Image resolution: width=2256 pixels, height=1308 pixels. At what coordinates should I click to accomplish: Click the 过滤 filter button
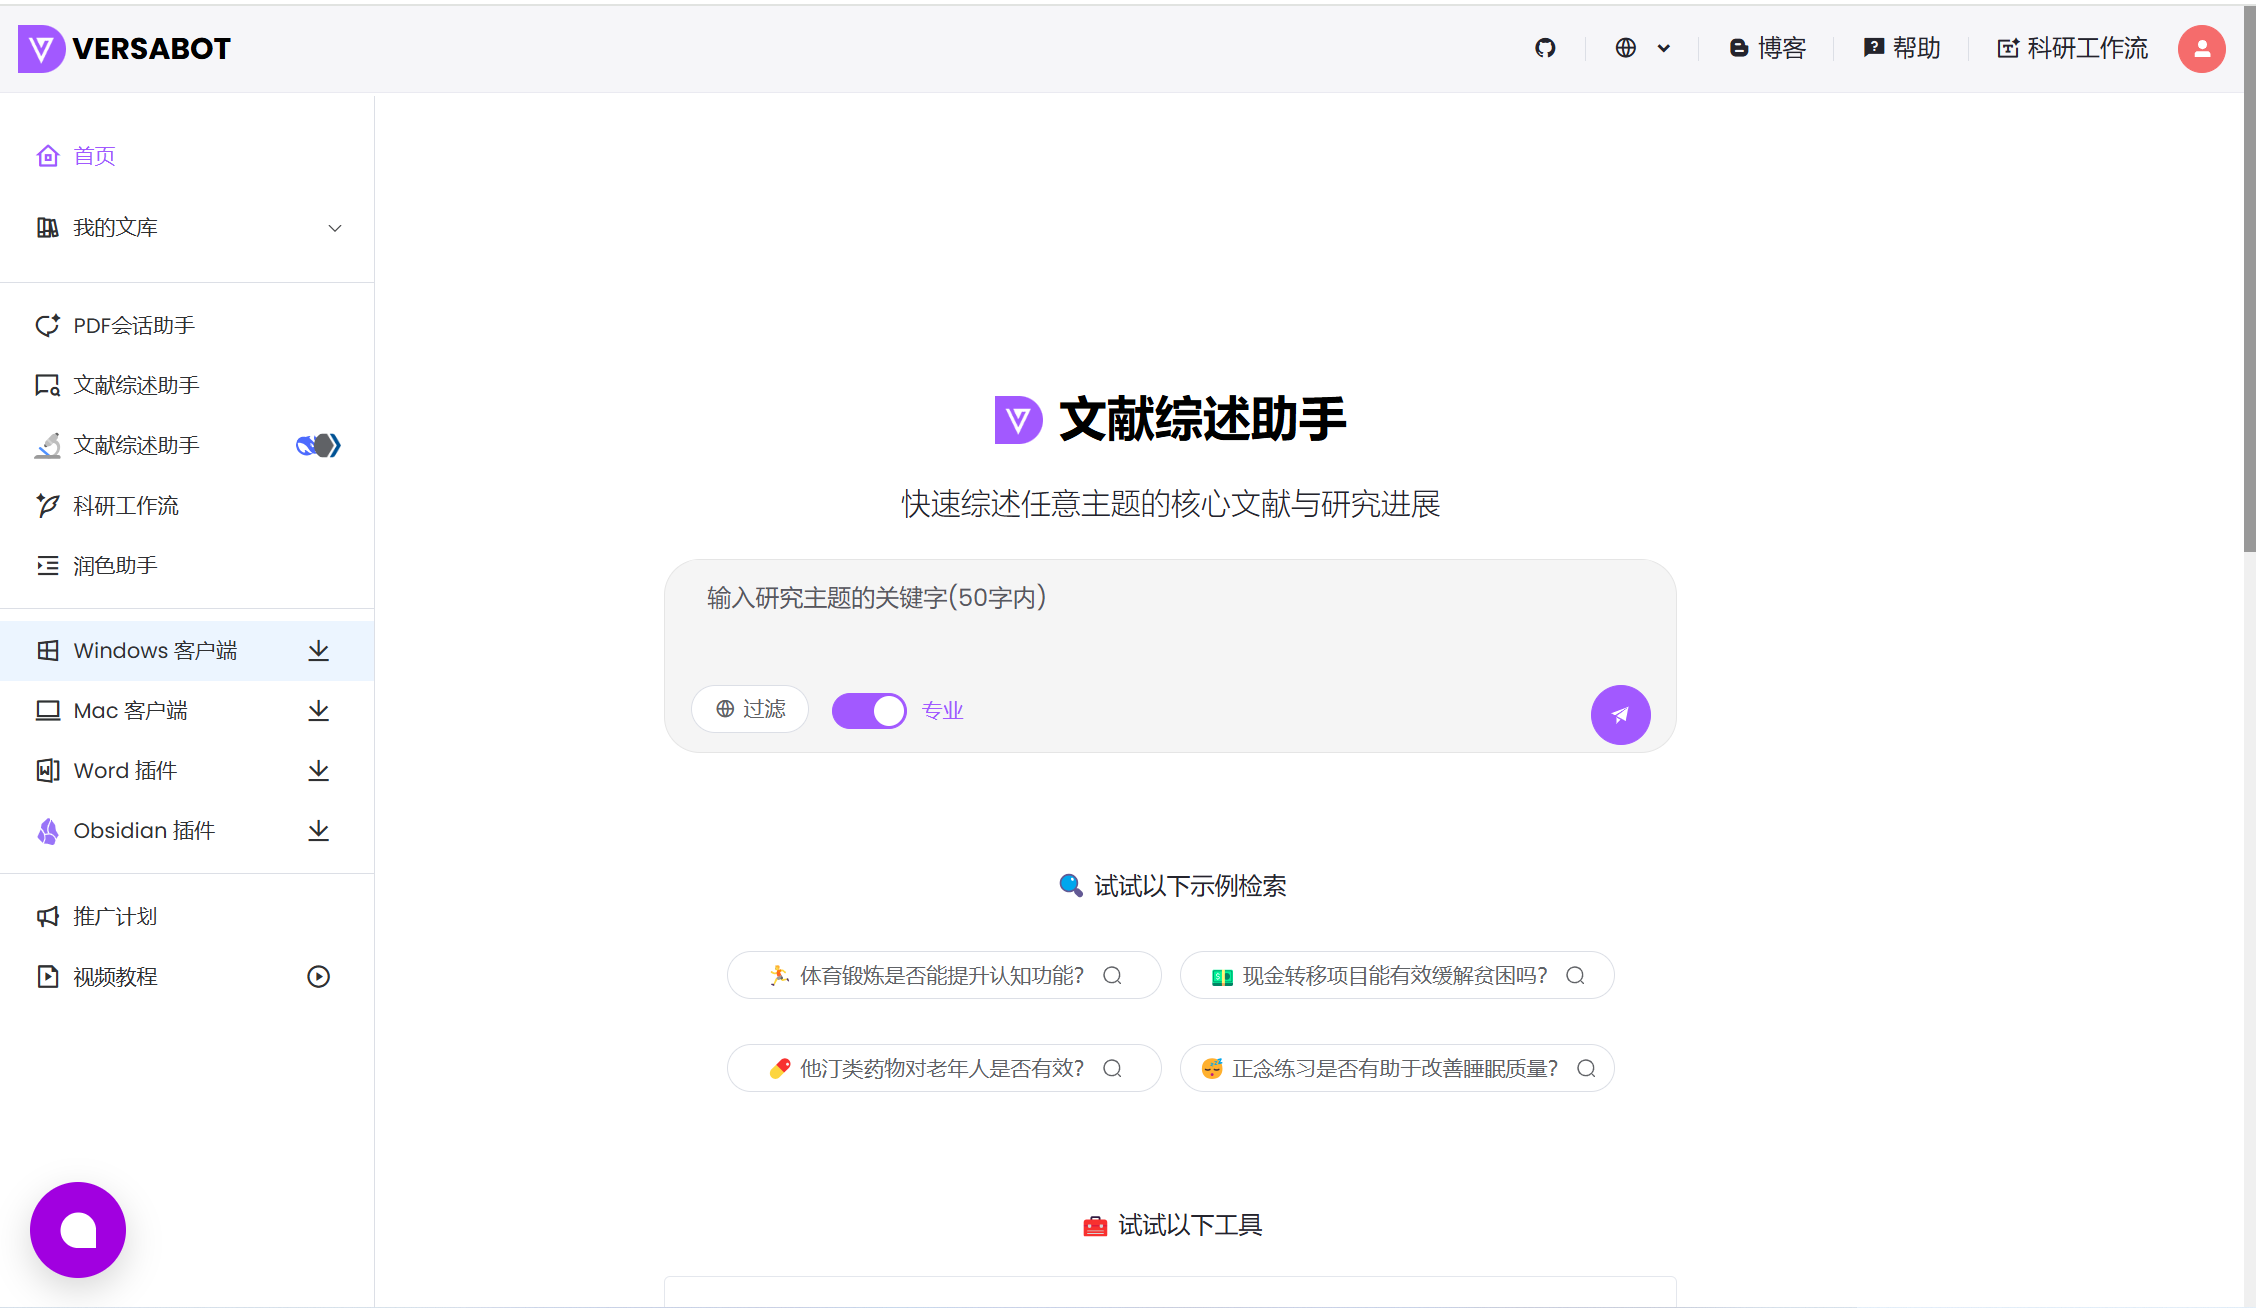click(x=750, y=709)
